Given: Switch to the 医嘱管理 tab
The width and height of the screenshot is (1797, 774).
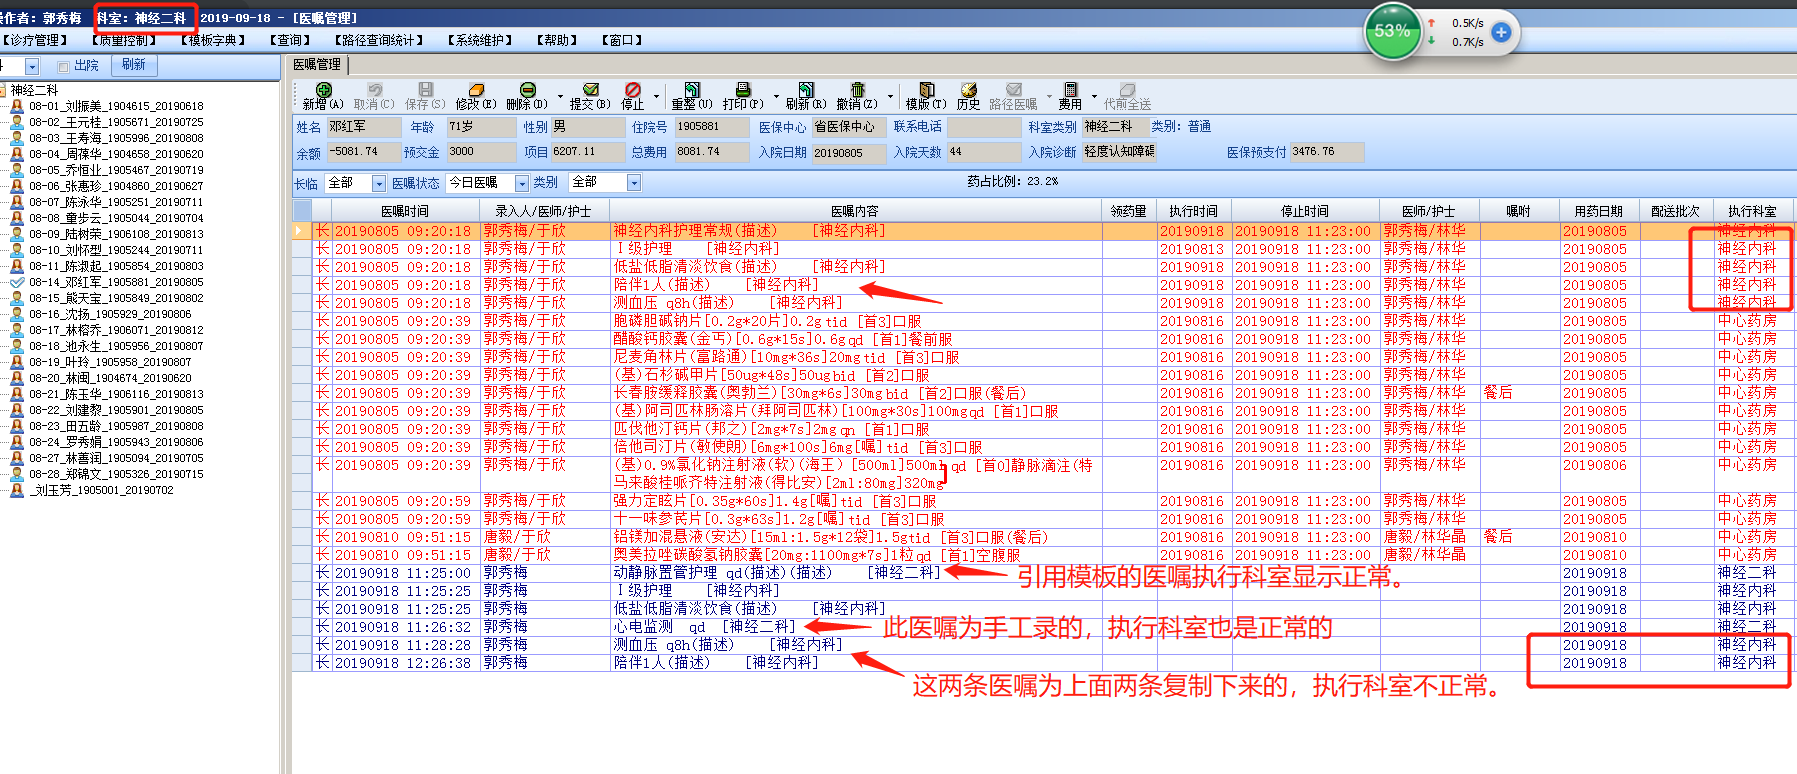Looking at the screenshot, I should tap(317, 65).
